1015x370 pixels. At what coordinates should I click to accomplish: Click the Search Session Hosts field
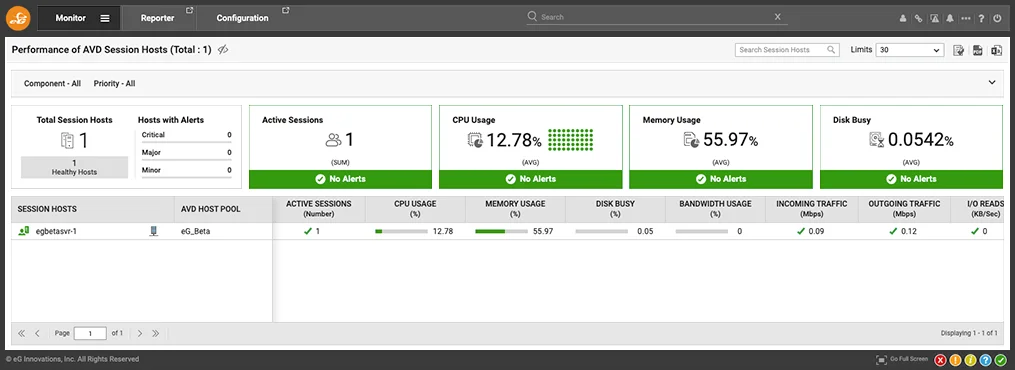[787, 50]
